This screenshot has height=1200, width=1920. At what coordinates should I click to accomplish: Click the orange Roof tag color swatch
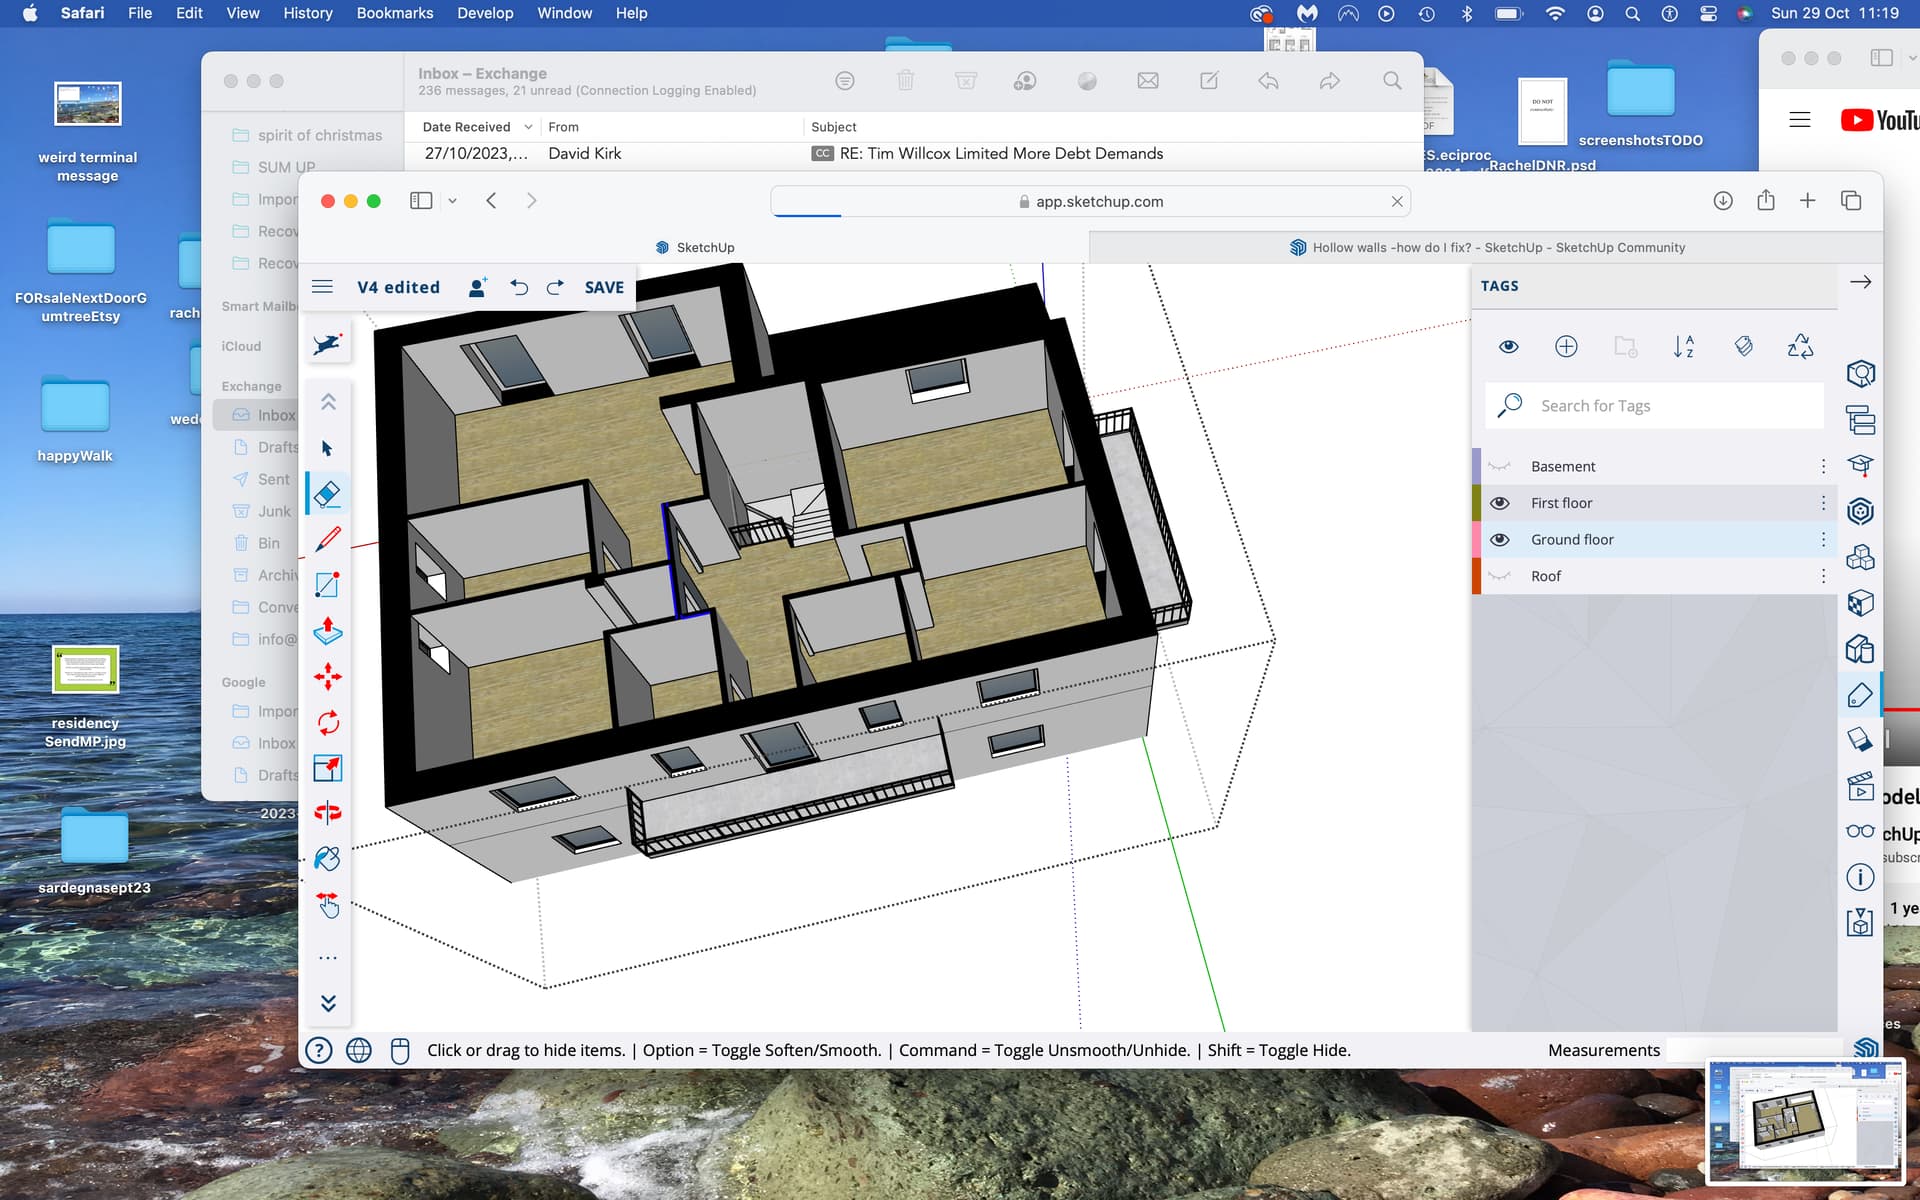[x=1476, y=576]
